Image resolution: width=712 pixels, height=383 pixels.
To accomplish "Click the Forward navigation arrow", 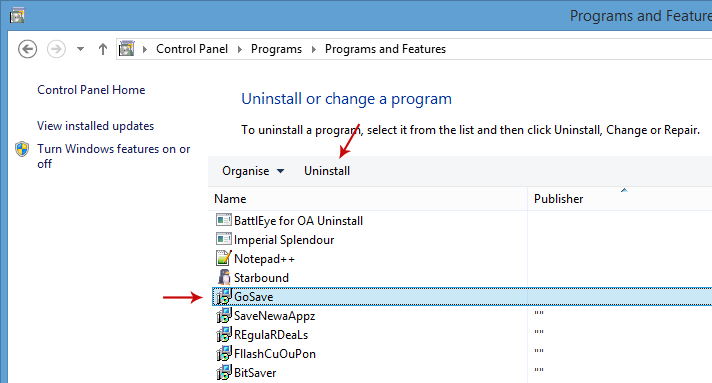I will coord(56,49).
